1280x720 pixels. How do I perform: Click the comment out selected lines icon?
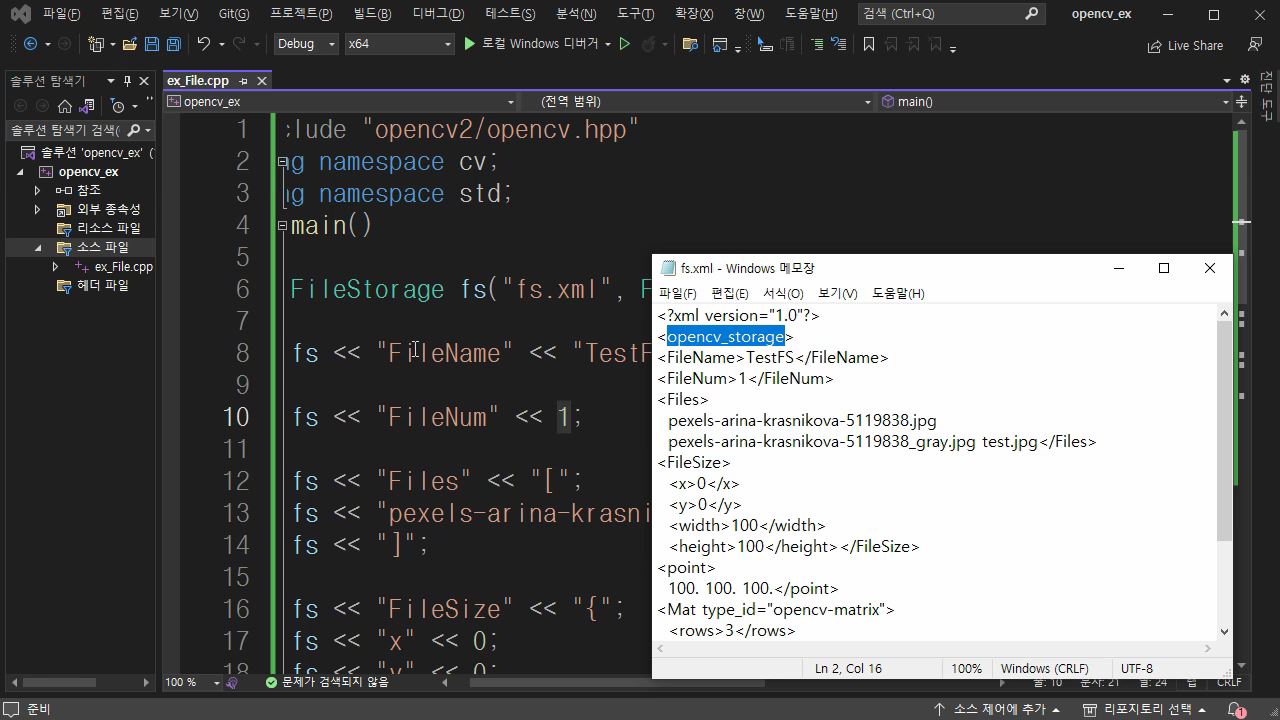pyautogui.click(x=818, y=44)
